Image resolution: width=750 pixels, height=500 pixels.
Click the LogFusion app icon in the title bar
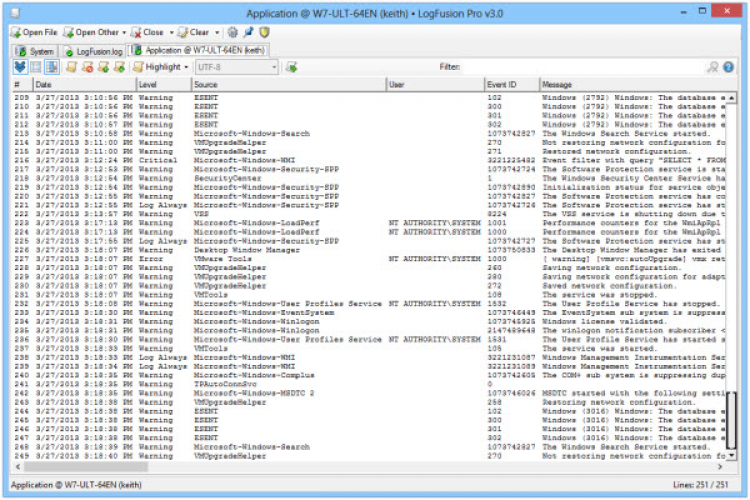[15, 13]
